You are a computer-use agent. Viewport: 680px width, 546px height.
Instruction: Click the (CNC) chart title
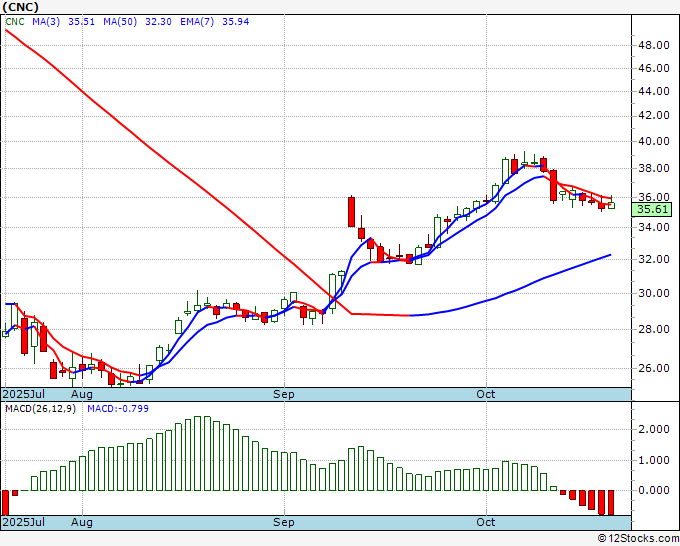point(20,7)
